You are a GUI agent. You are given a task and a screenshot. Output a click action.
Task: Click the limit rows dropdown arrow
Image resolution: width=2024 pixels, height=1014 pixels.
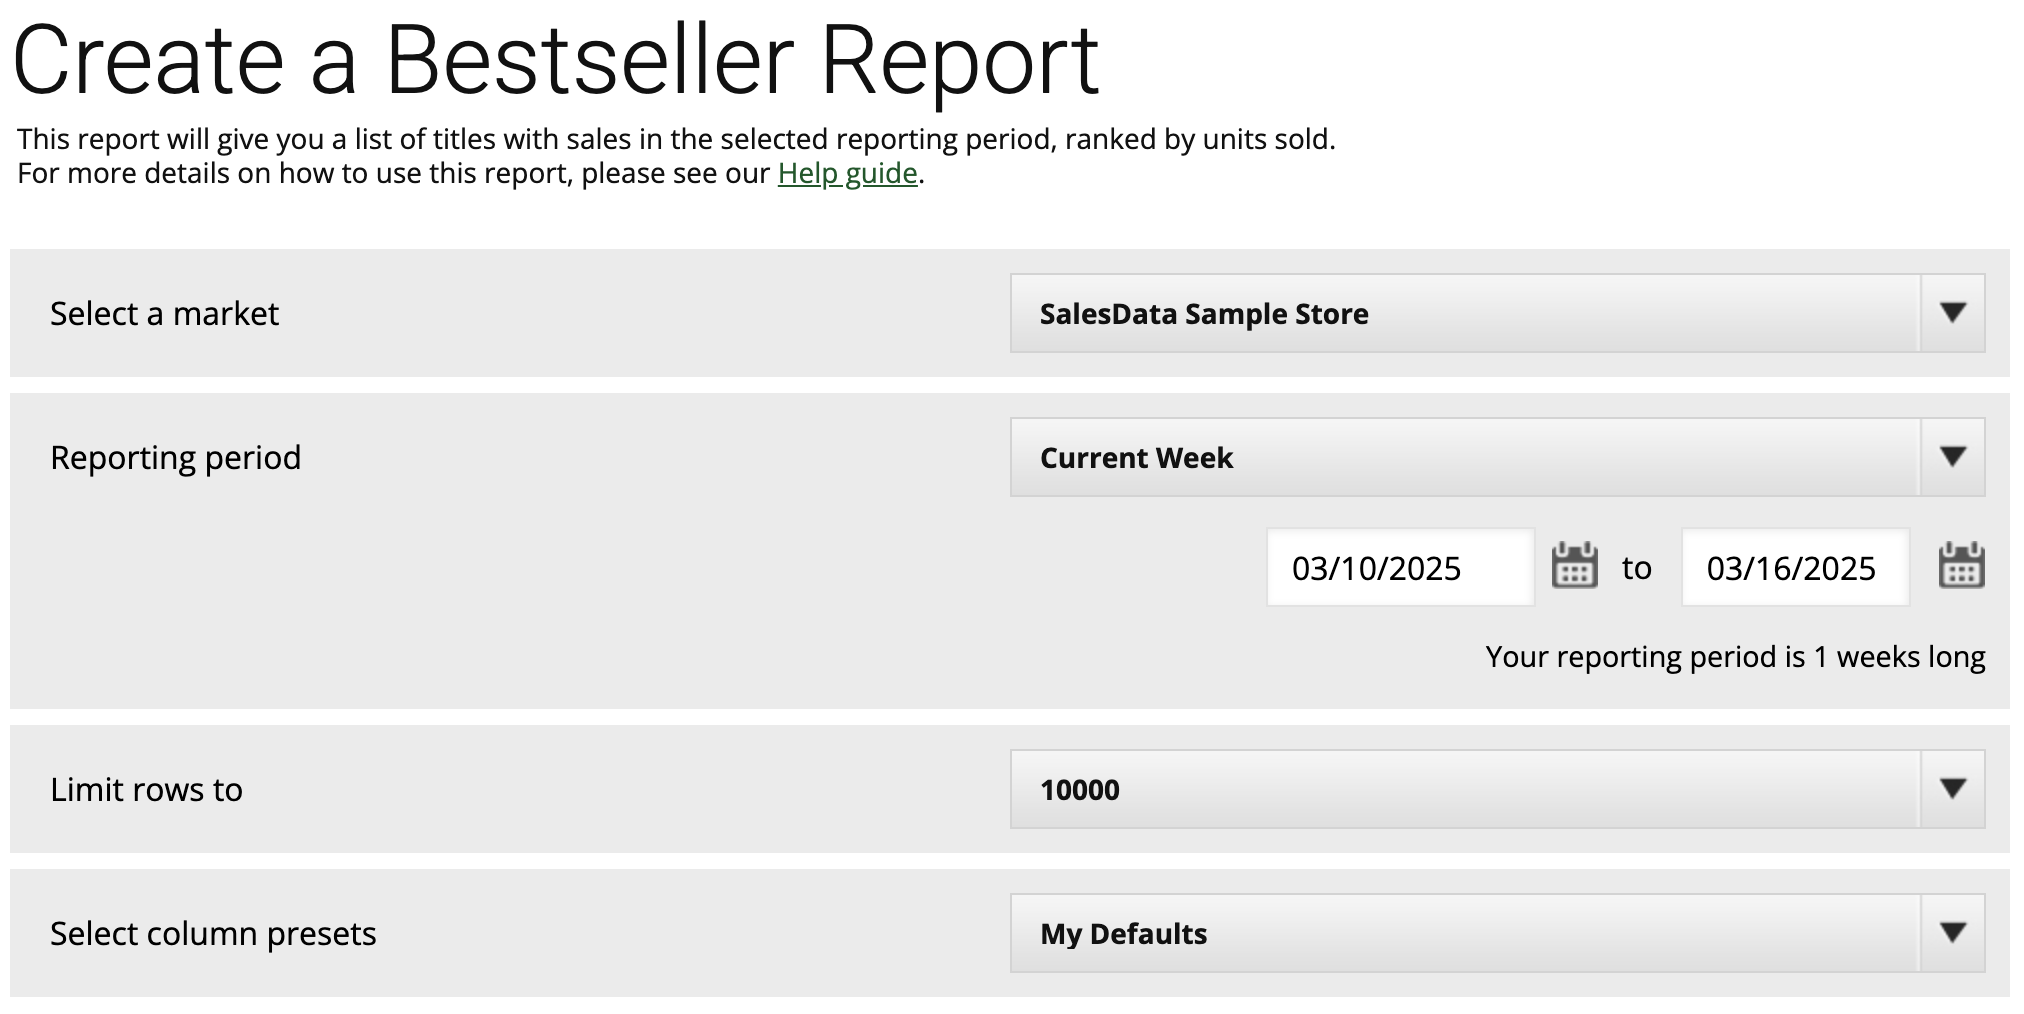tap(1953, 789)
